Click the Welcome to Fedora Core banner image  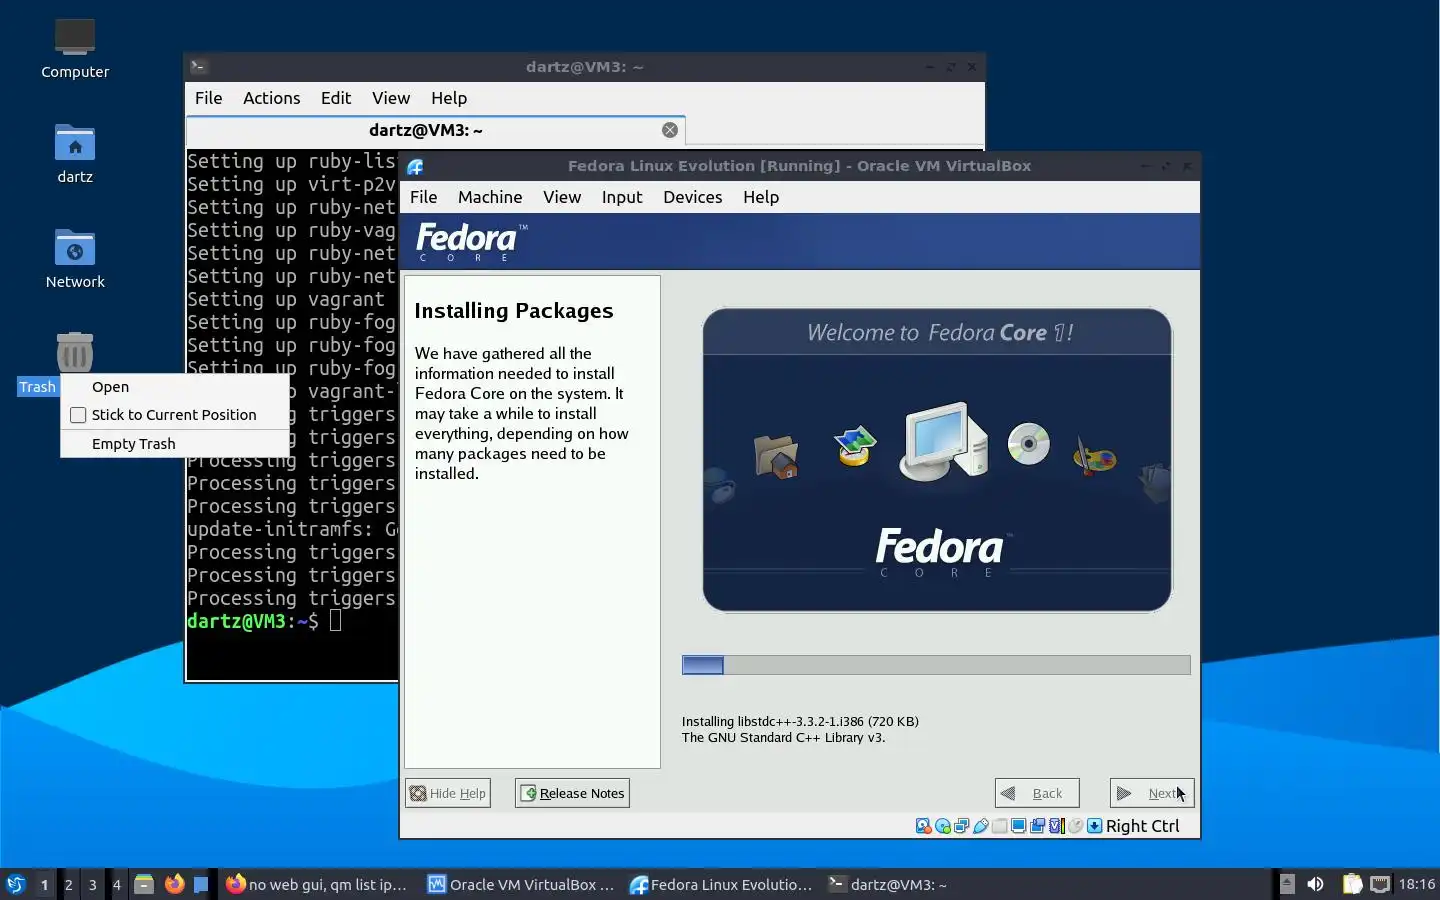[x=937, y=460]
